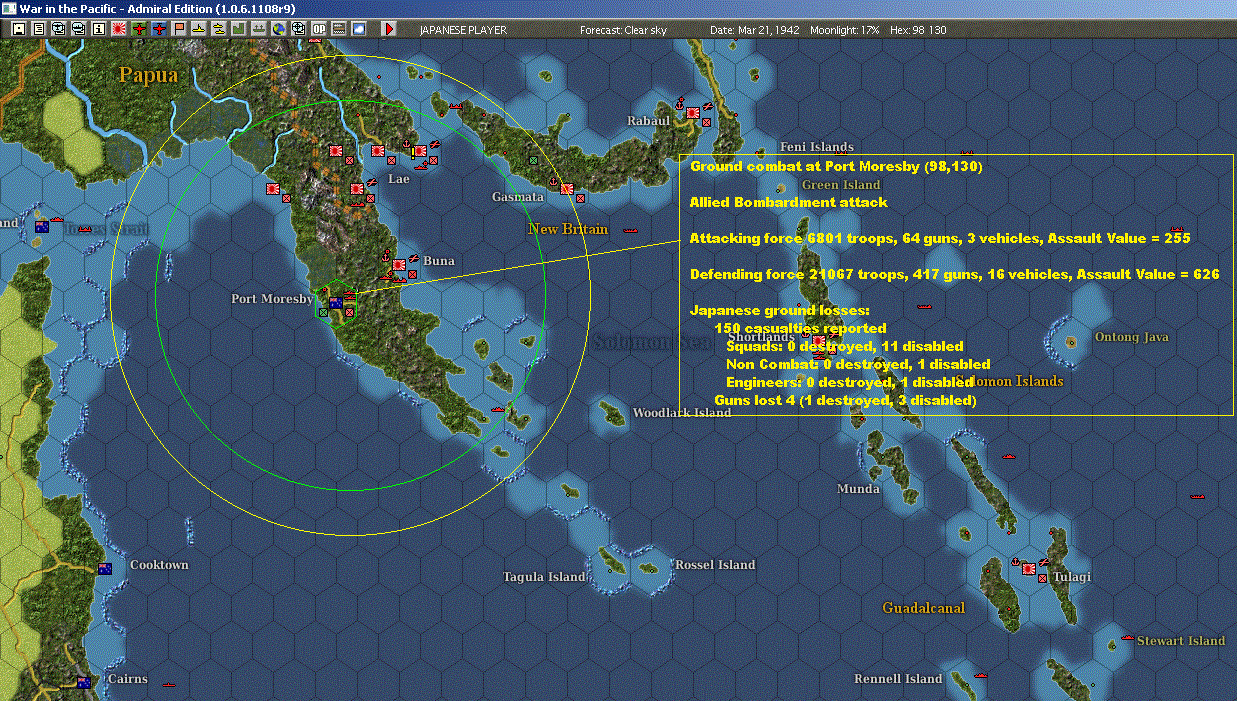Viewport: 1237px width, 701px height.
Task: Click the green ship with arrows icon
Action: pyautogui.click(x=259, y=29)
